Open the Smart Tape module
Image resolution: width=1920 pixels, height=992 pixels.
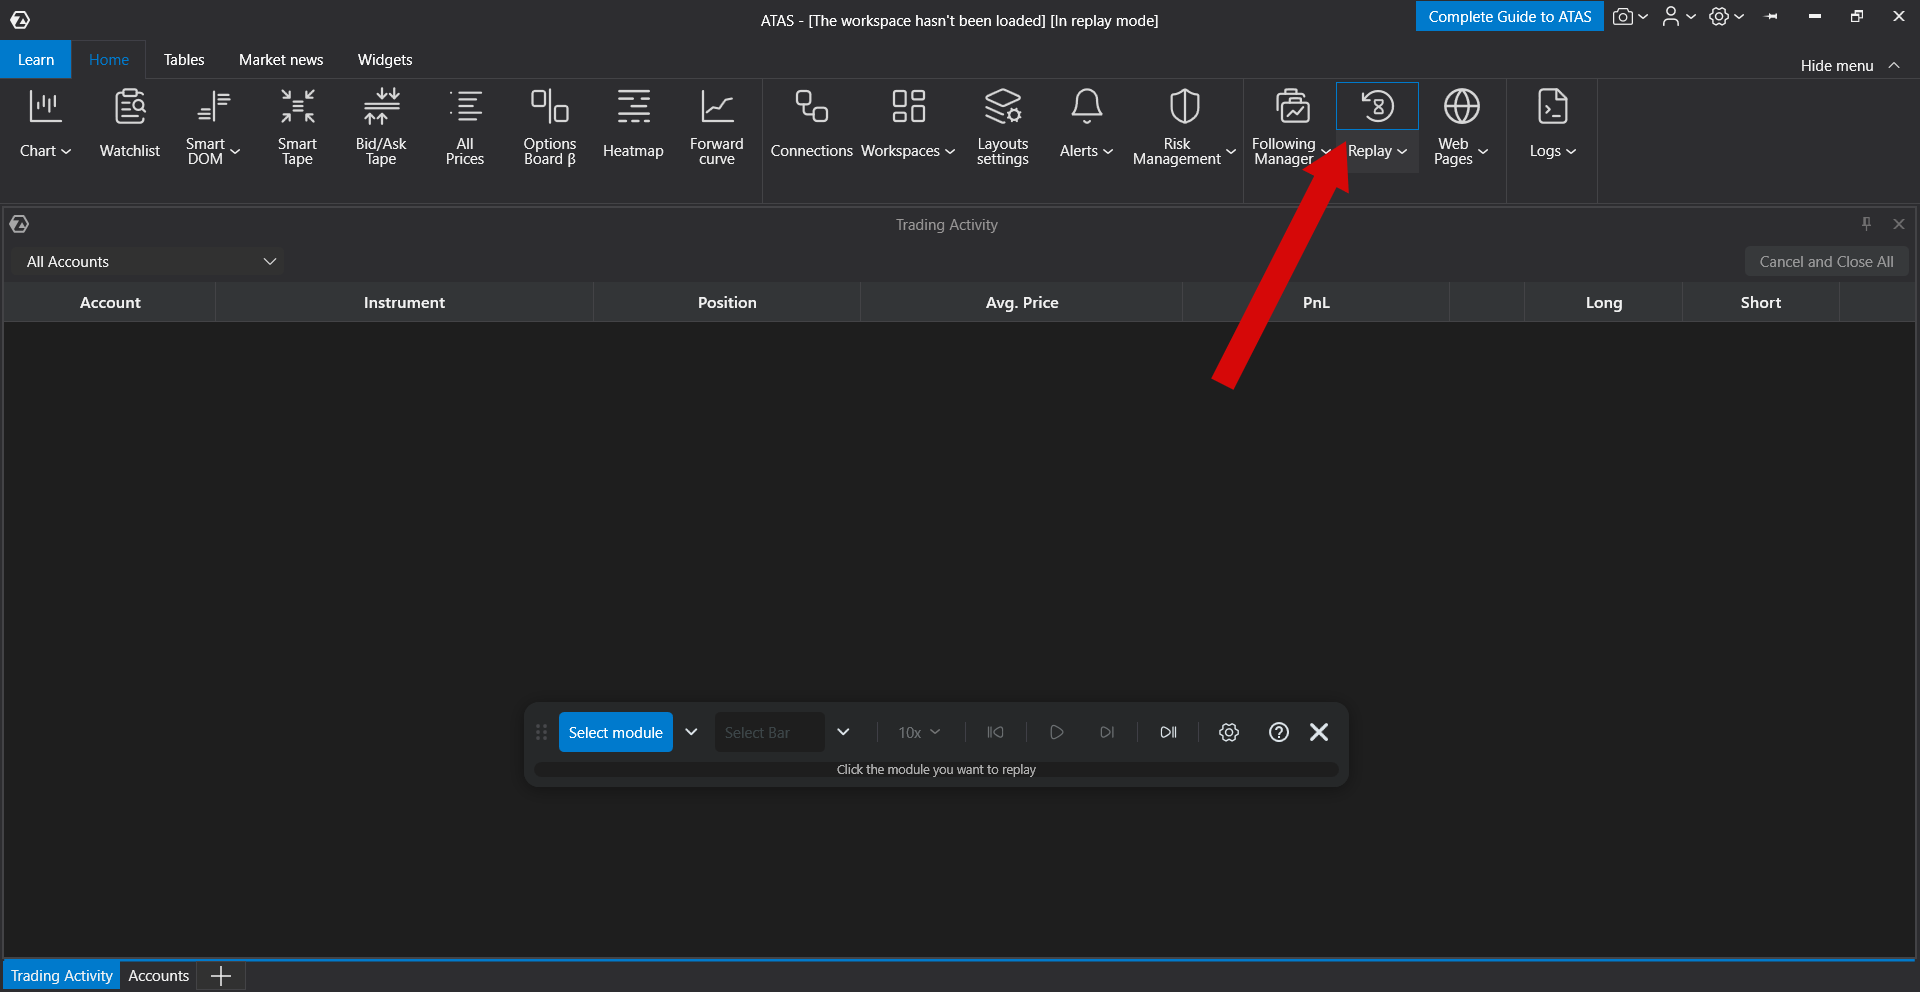[297, 127]
